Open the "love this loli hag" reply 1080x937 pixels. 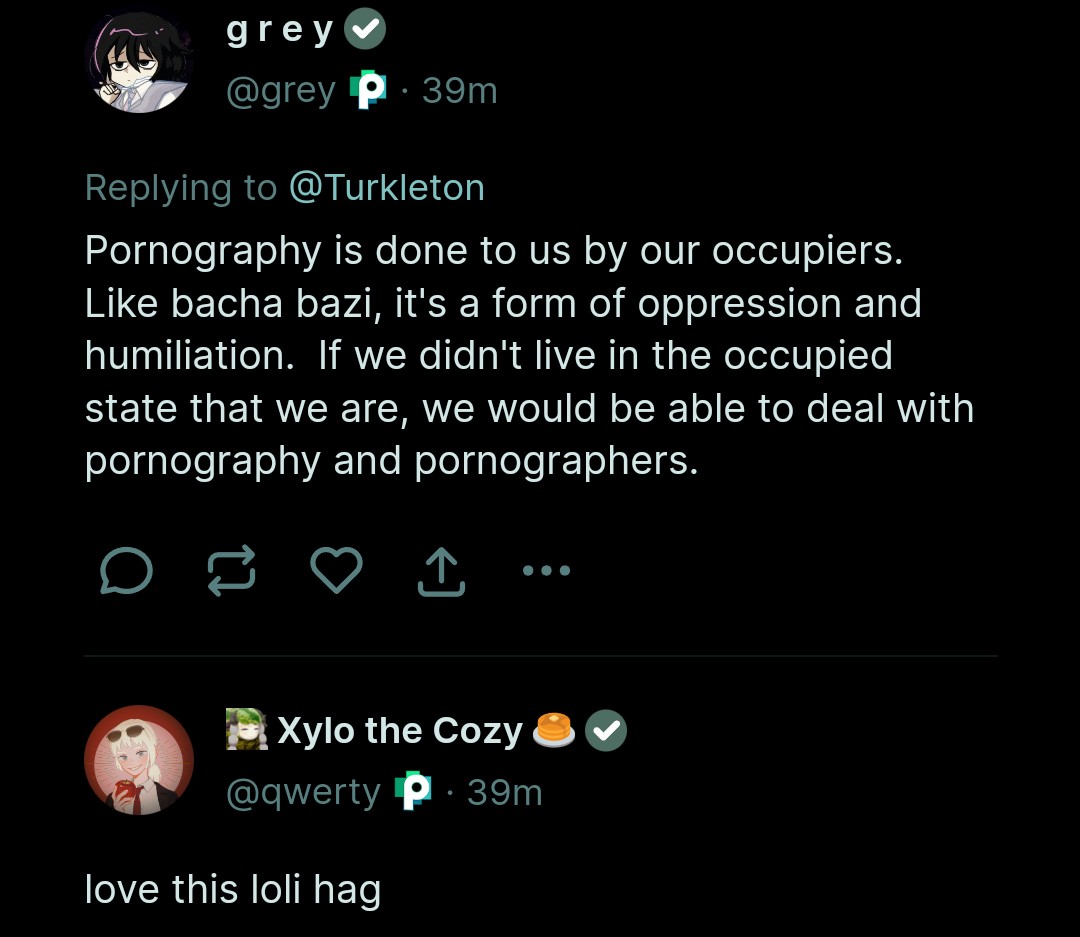233,889
